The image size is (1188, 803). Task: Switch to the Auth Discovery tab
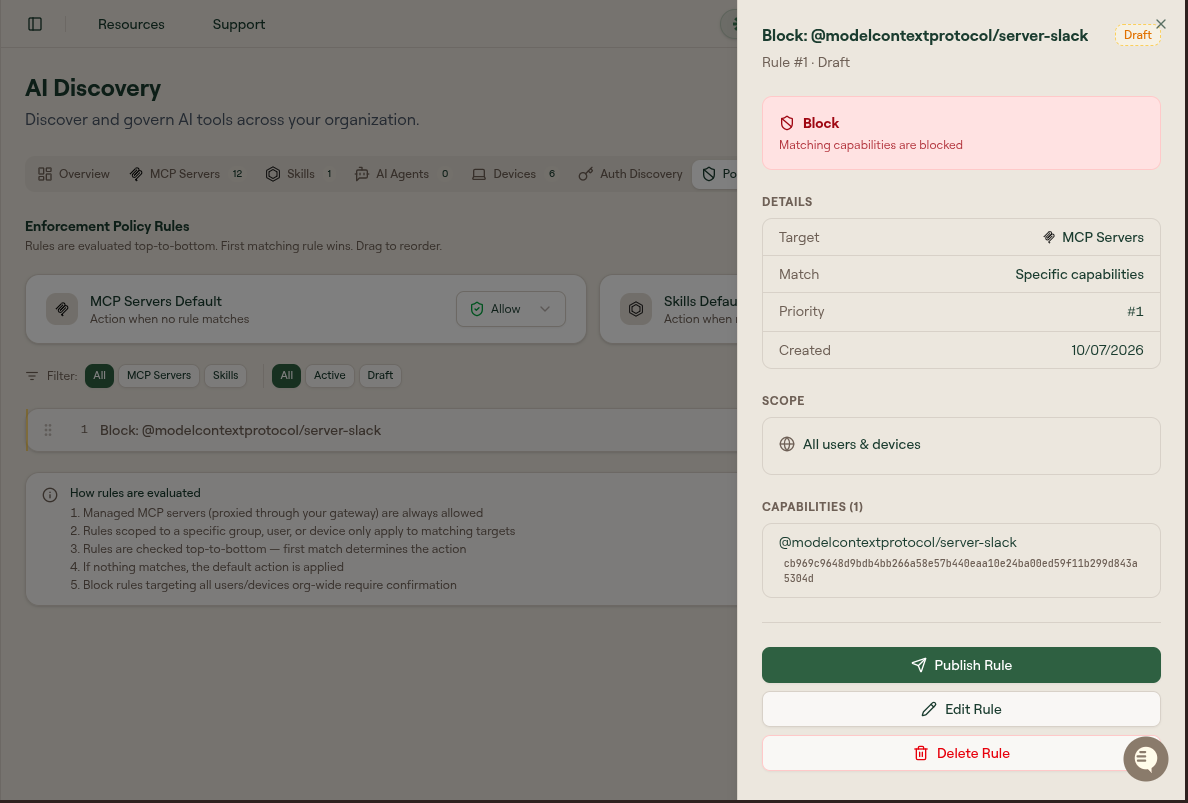630,174
